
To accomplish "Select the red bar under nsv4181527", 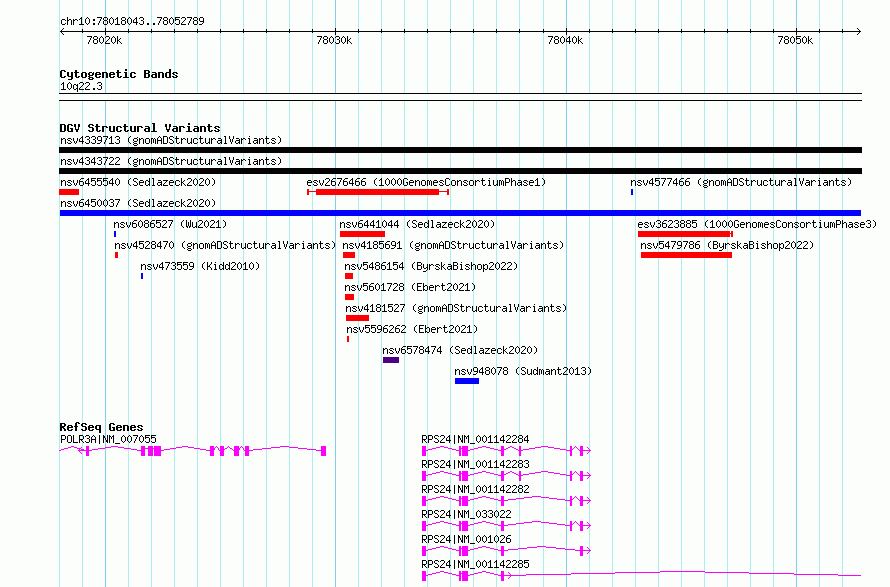I will 358,318.
